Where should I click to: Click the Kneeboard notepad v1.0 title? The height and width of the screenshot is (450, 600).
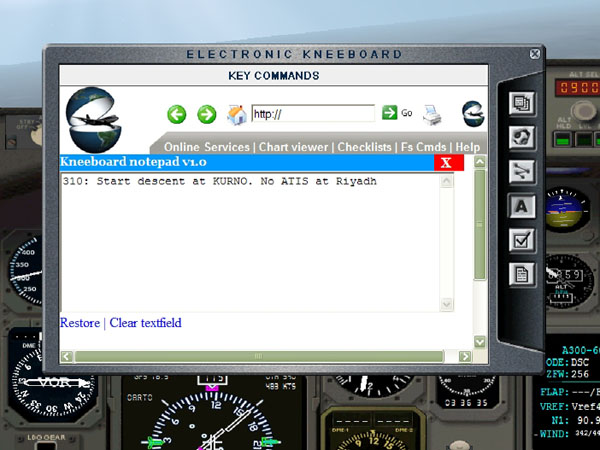[x=133, y=162]
